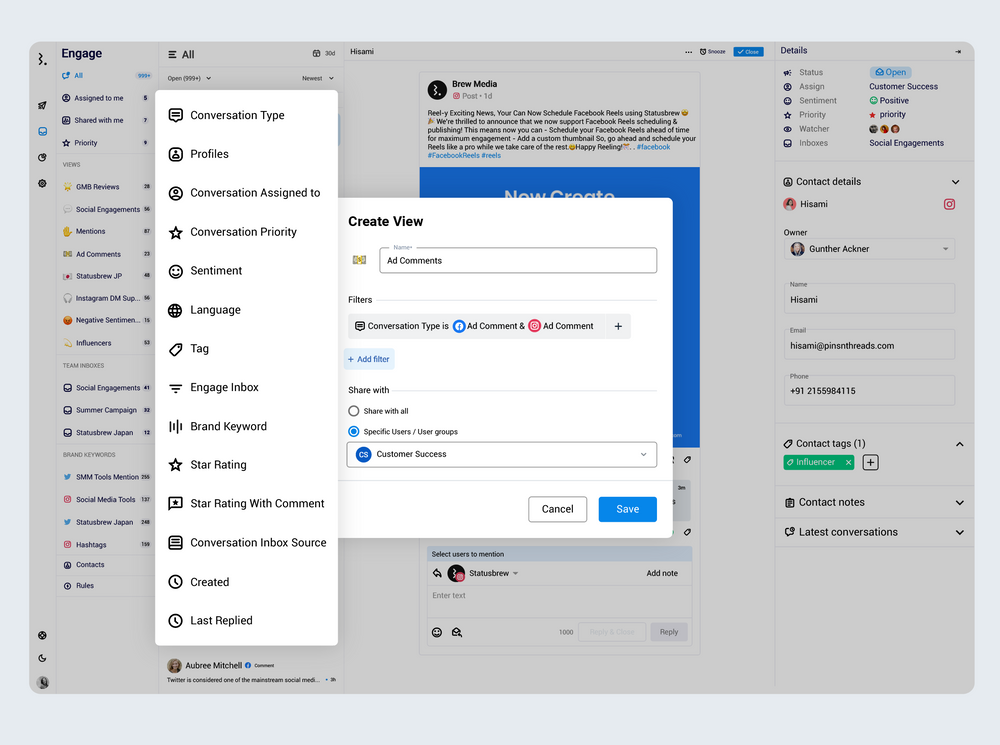Image resolution: width=1000 pixels, height=745 pixels.
Task: Click the Open status badge
Action: [890, 72]
